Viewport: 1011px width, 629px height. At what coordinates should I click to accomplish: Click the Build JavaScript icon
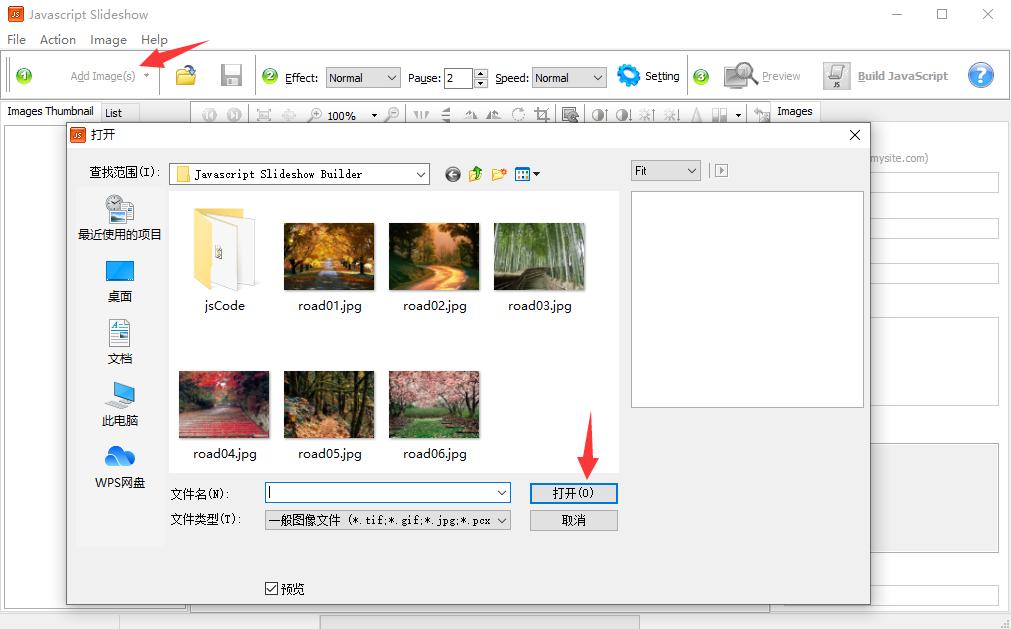(836, 76)
